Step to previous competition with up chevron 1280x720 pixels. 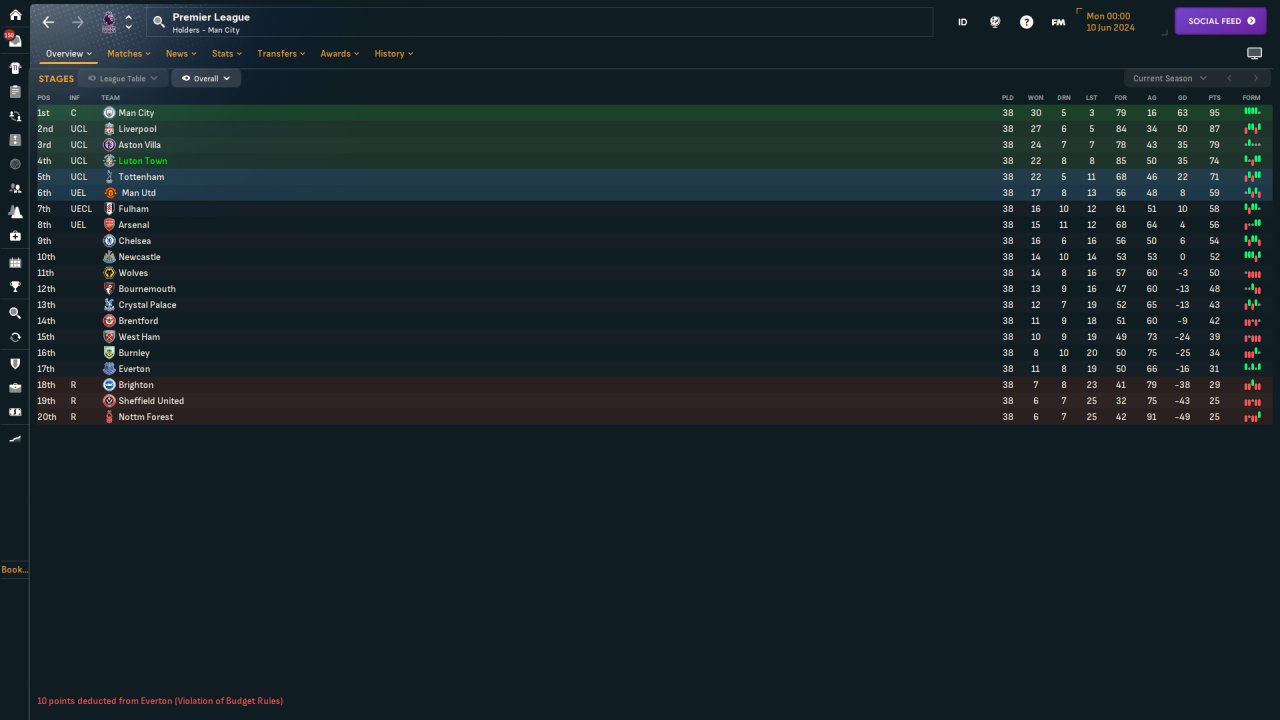pos(128,16)
